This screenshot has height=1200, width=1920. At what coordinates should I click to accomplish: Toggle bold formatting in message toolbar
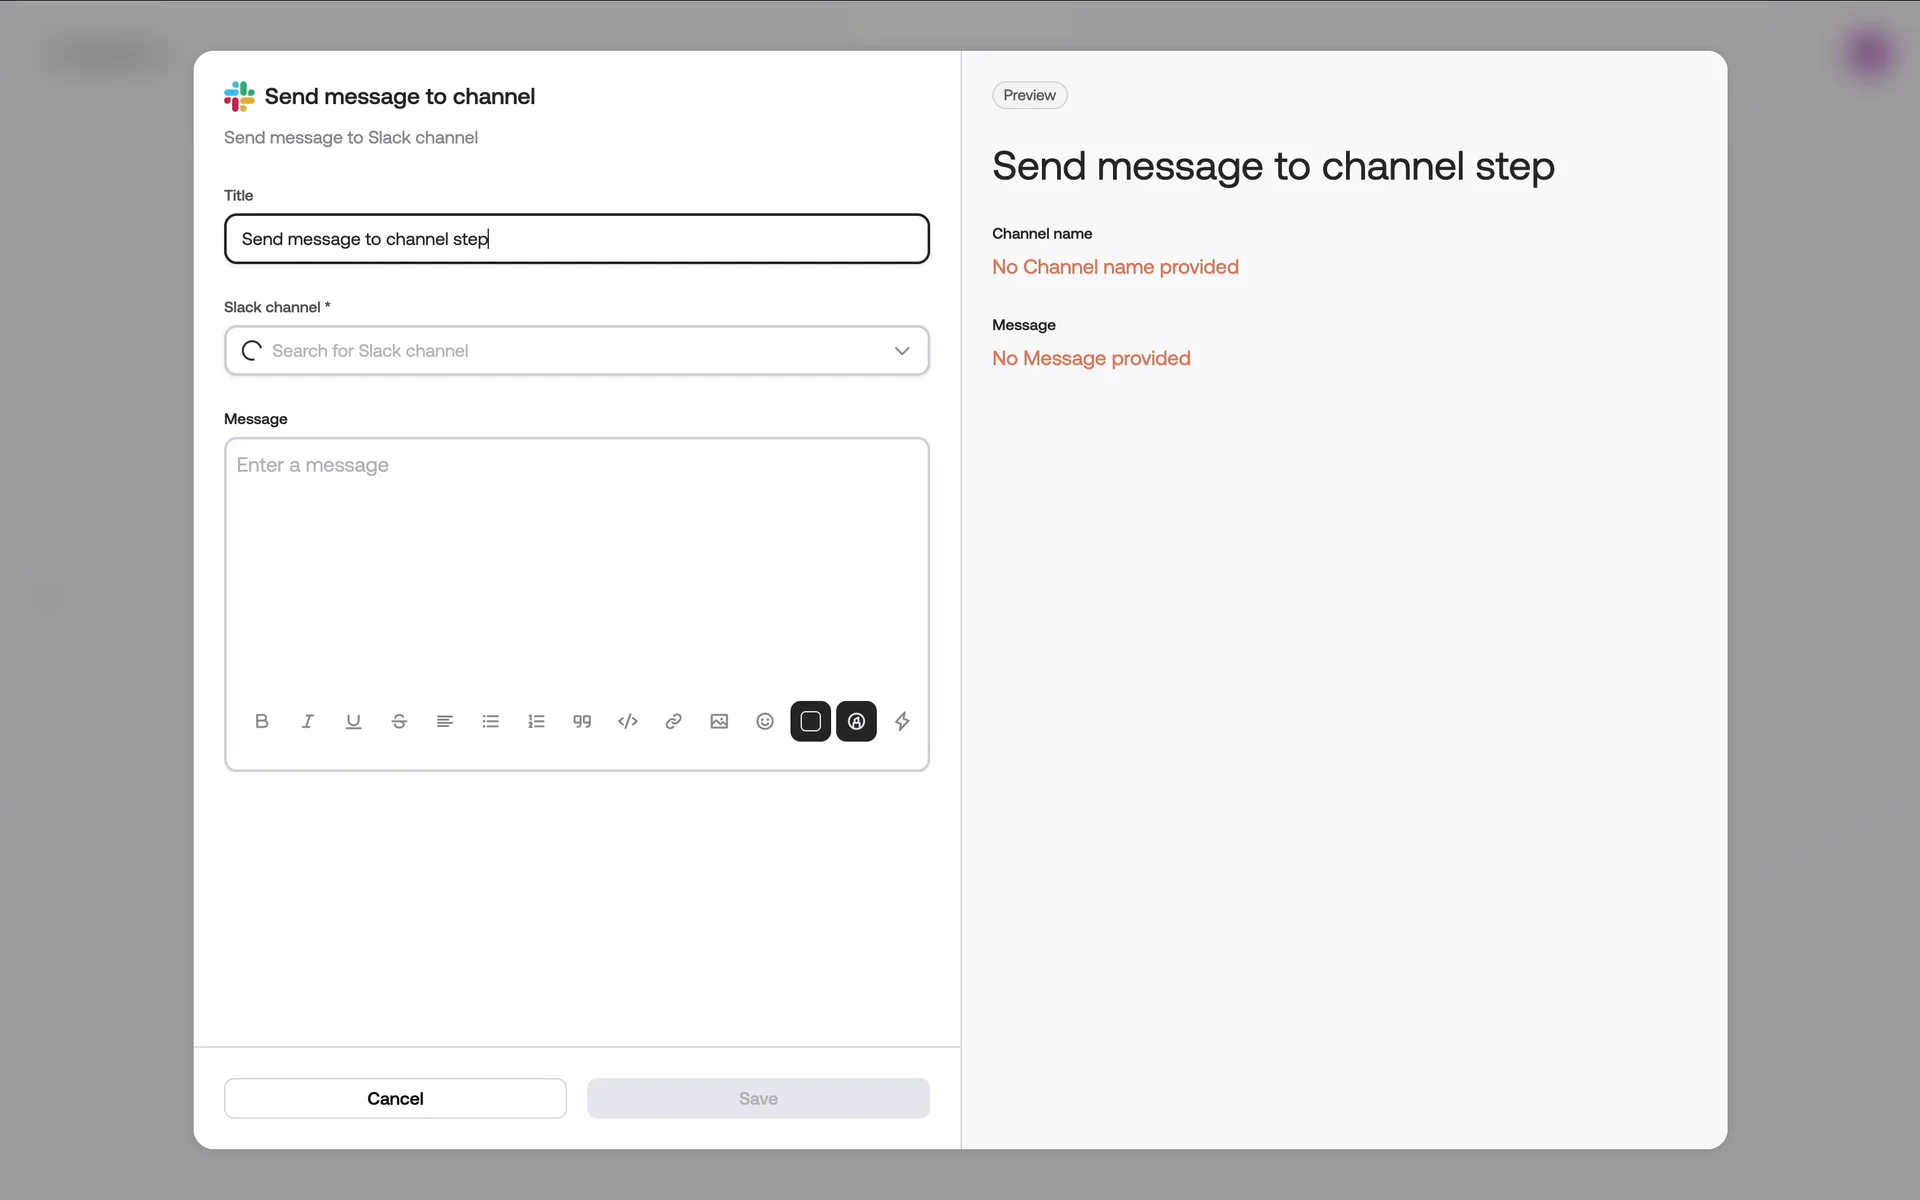(261, 721)
